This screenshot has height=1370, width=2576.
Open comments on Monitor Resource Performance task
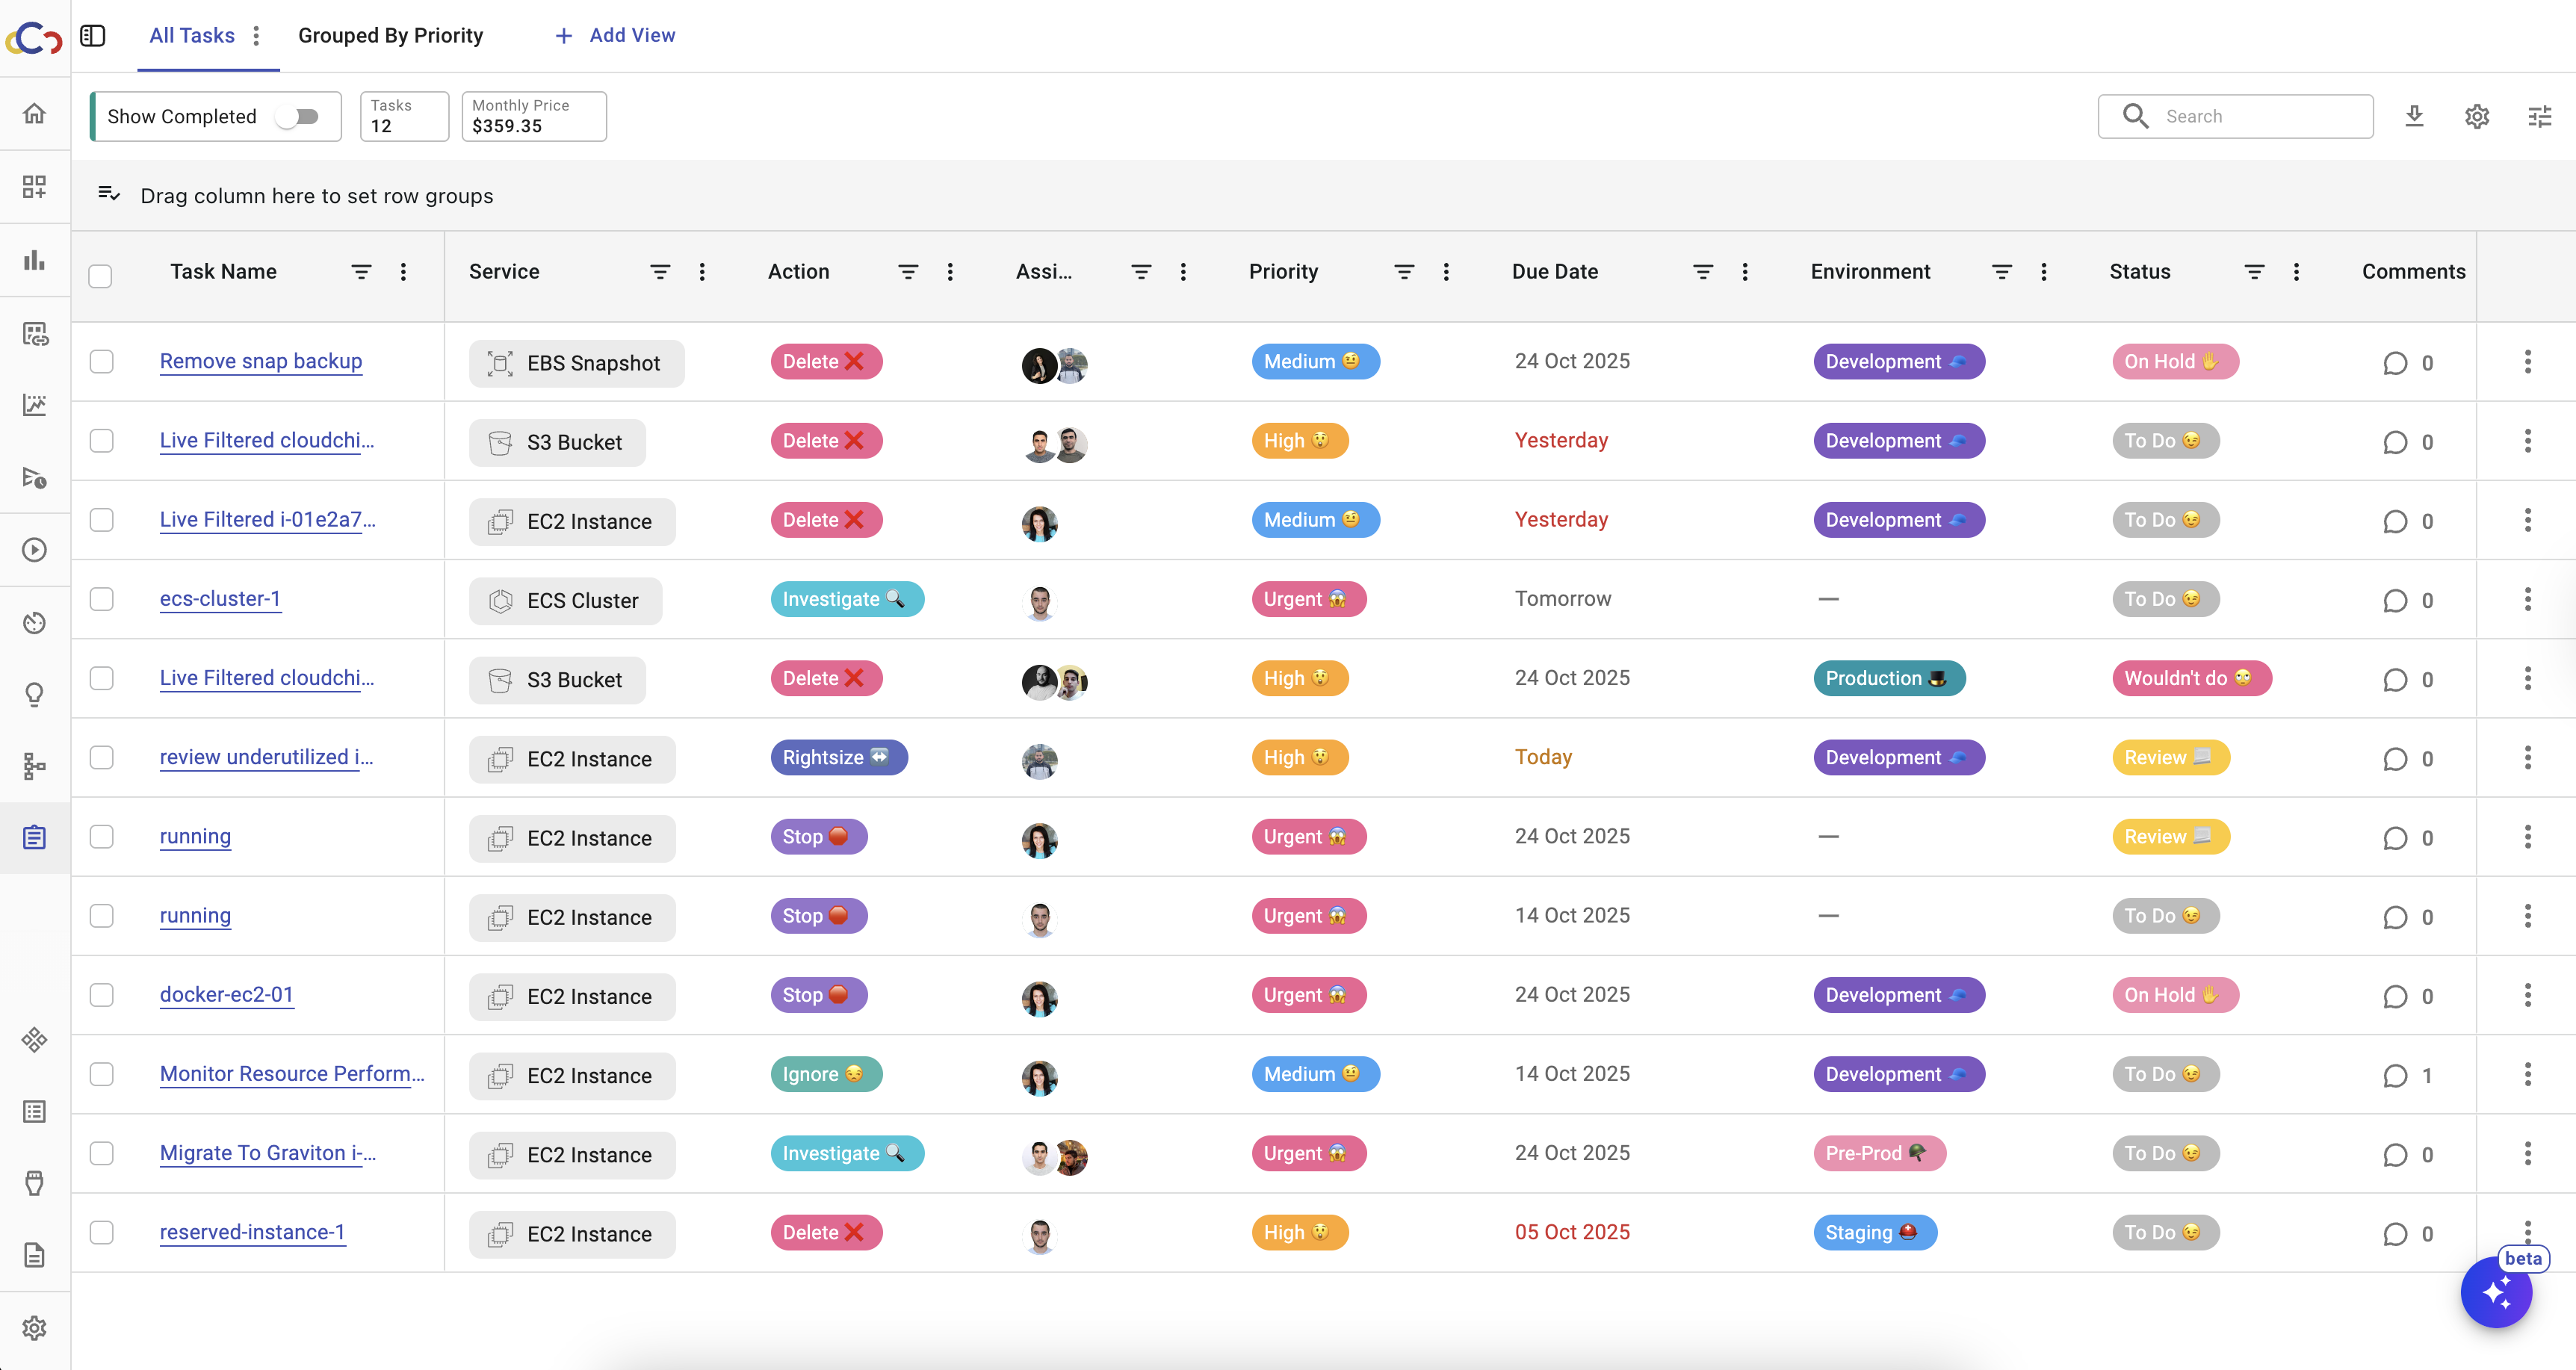pos(2396,1076)
